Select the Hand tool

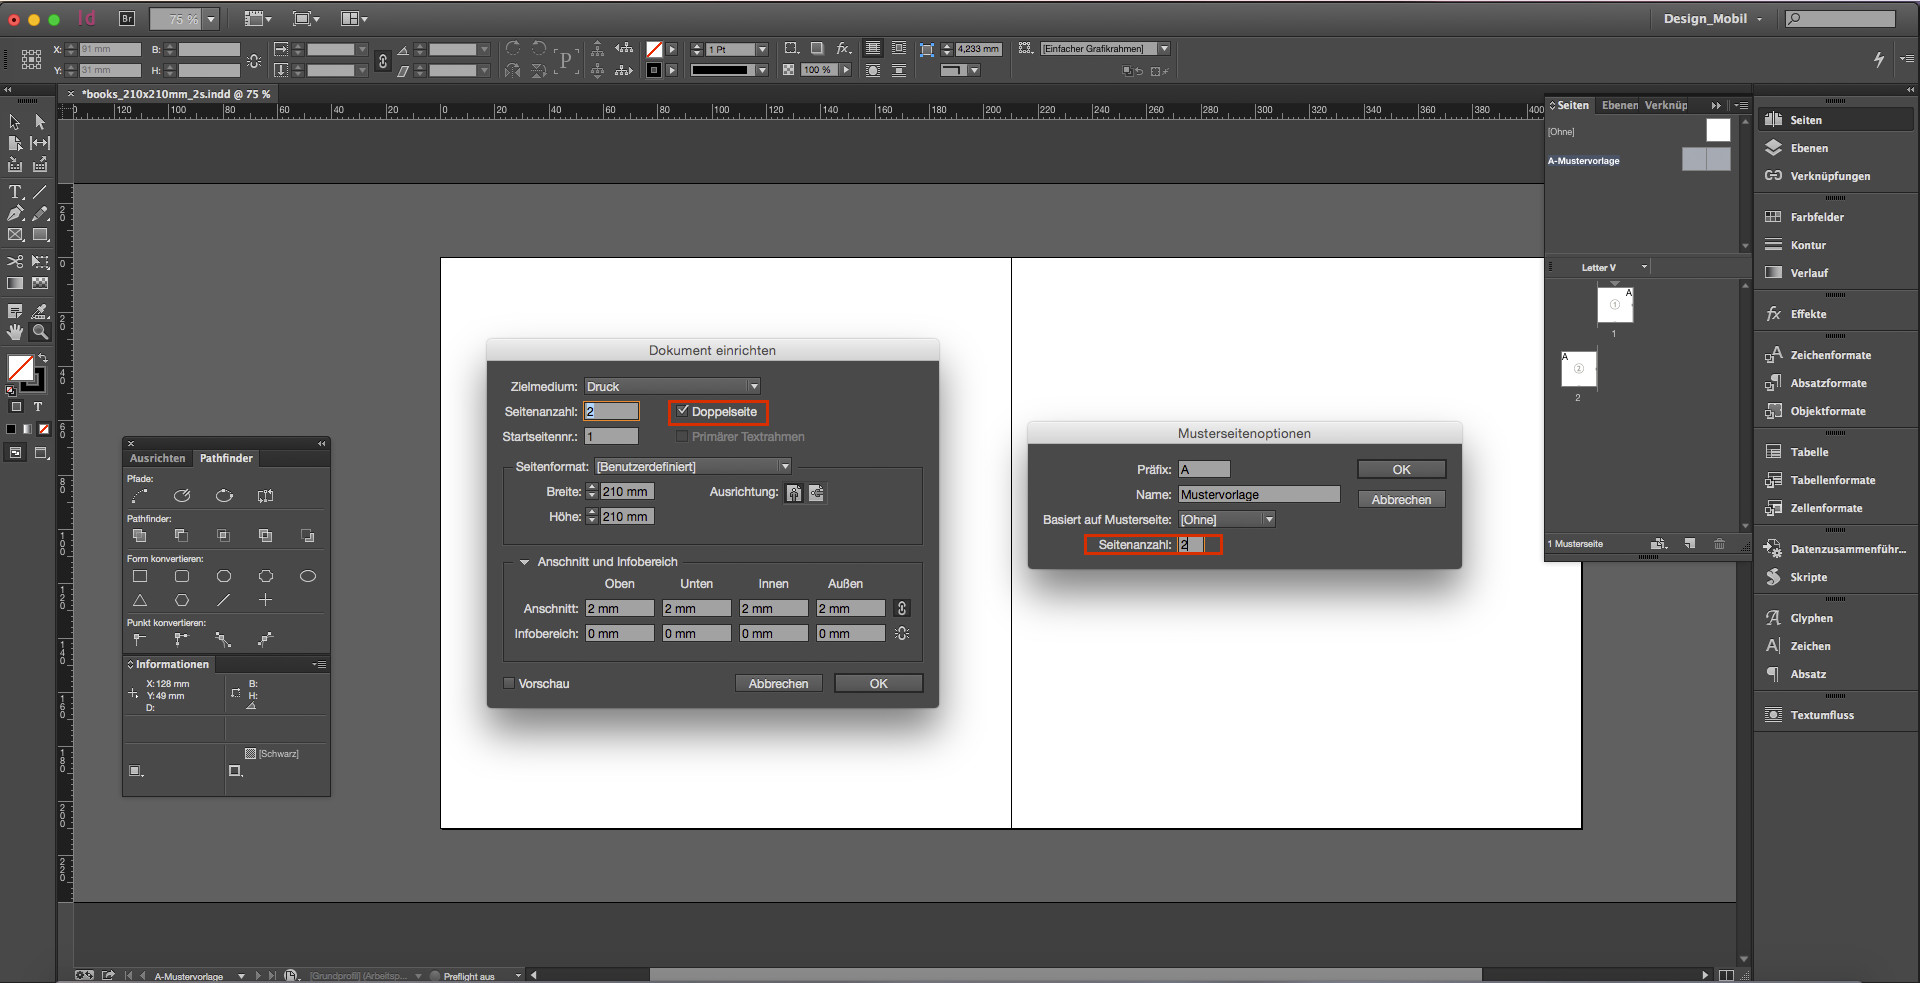(x=15, y=332)
